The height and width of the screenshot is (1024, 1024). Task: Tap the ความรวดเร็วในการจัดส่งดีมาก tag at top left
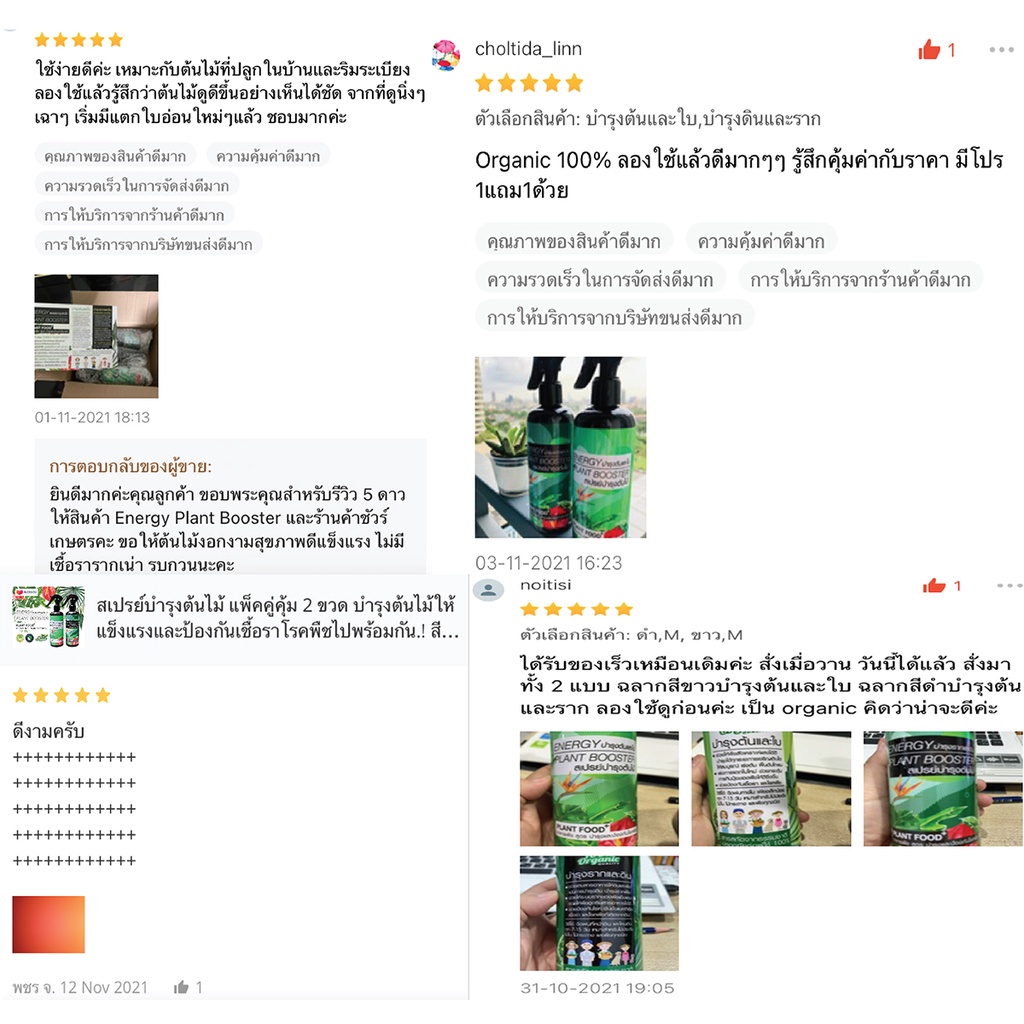click(x=136, y=185)
